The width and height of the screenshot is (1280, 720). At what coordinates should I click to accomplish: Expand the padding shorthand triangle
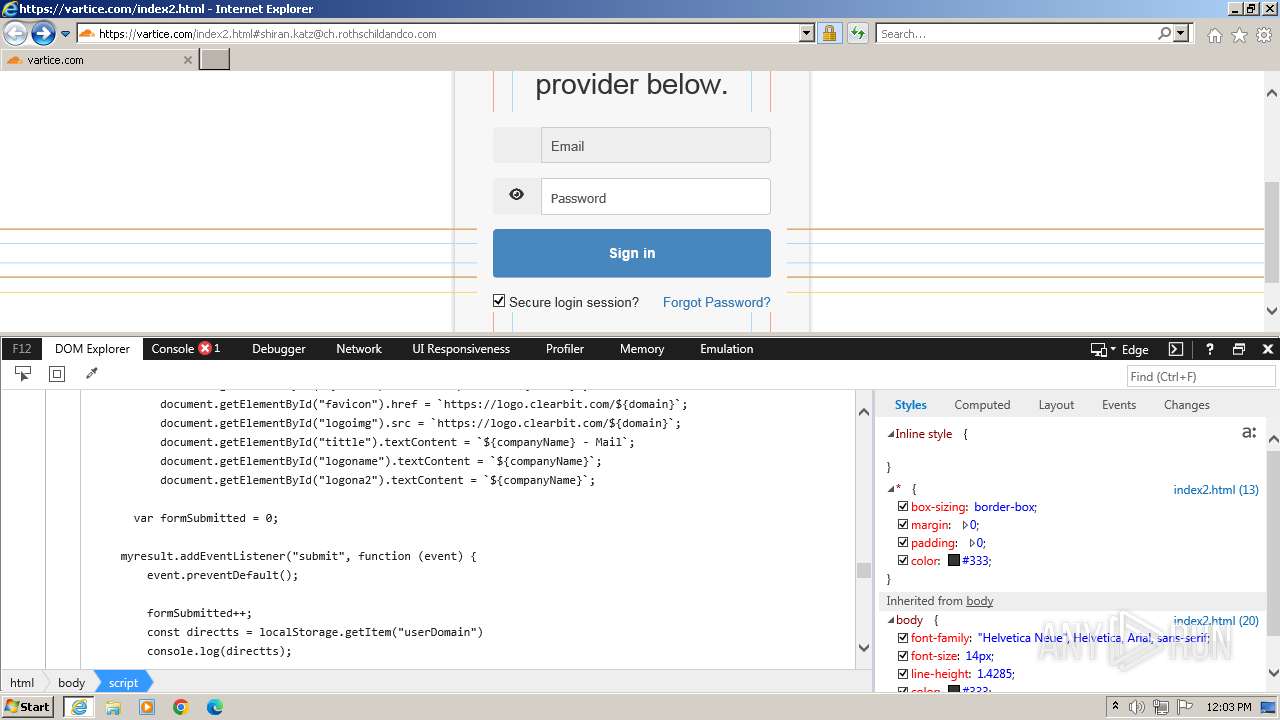pos(972,543)
